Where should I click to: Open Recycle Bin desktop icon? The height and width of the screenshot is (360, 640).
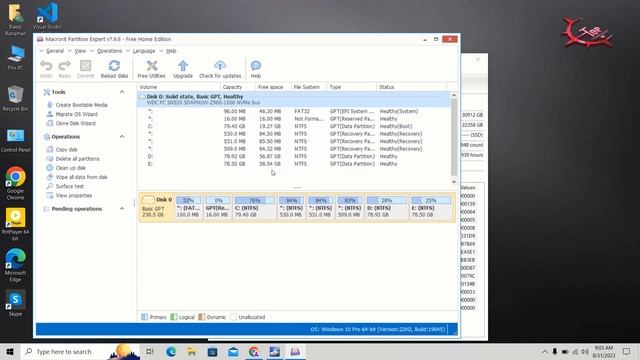tap(16, 98)
